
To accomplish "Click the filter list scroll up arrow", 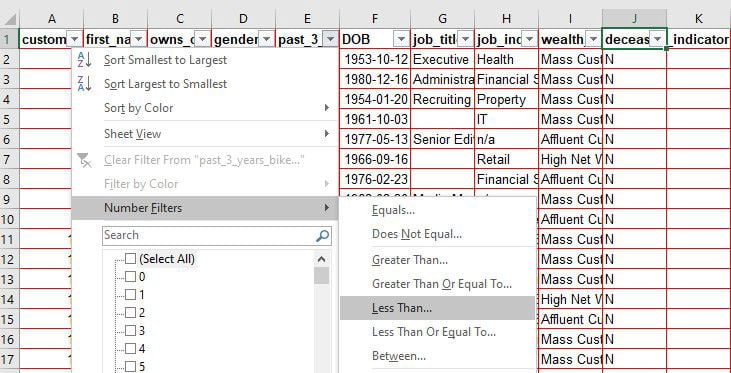I will pyautogui.click(x=321, y=260).
